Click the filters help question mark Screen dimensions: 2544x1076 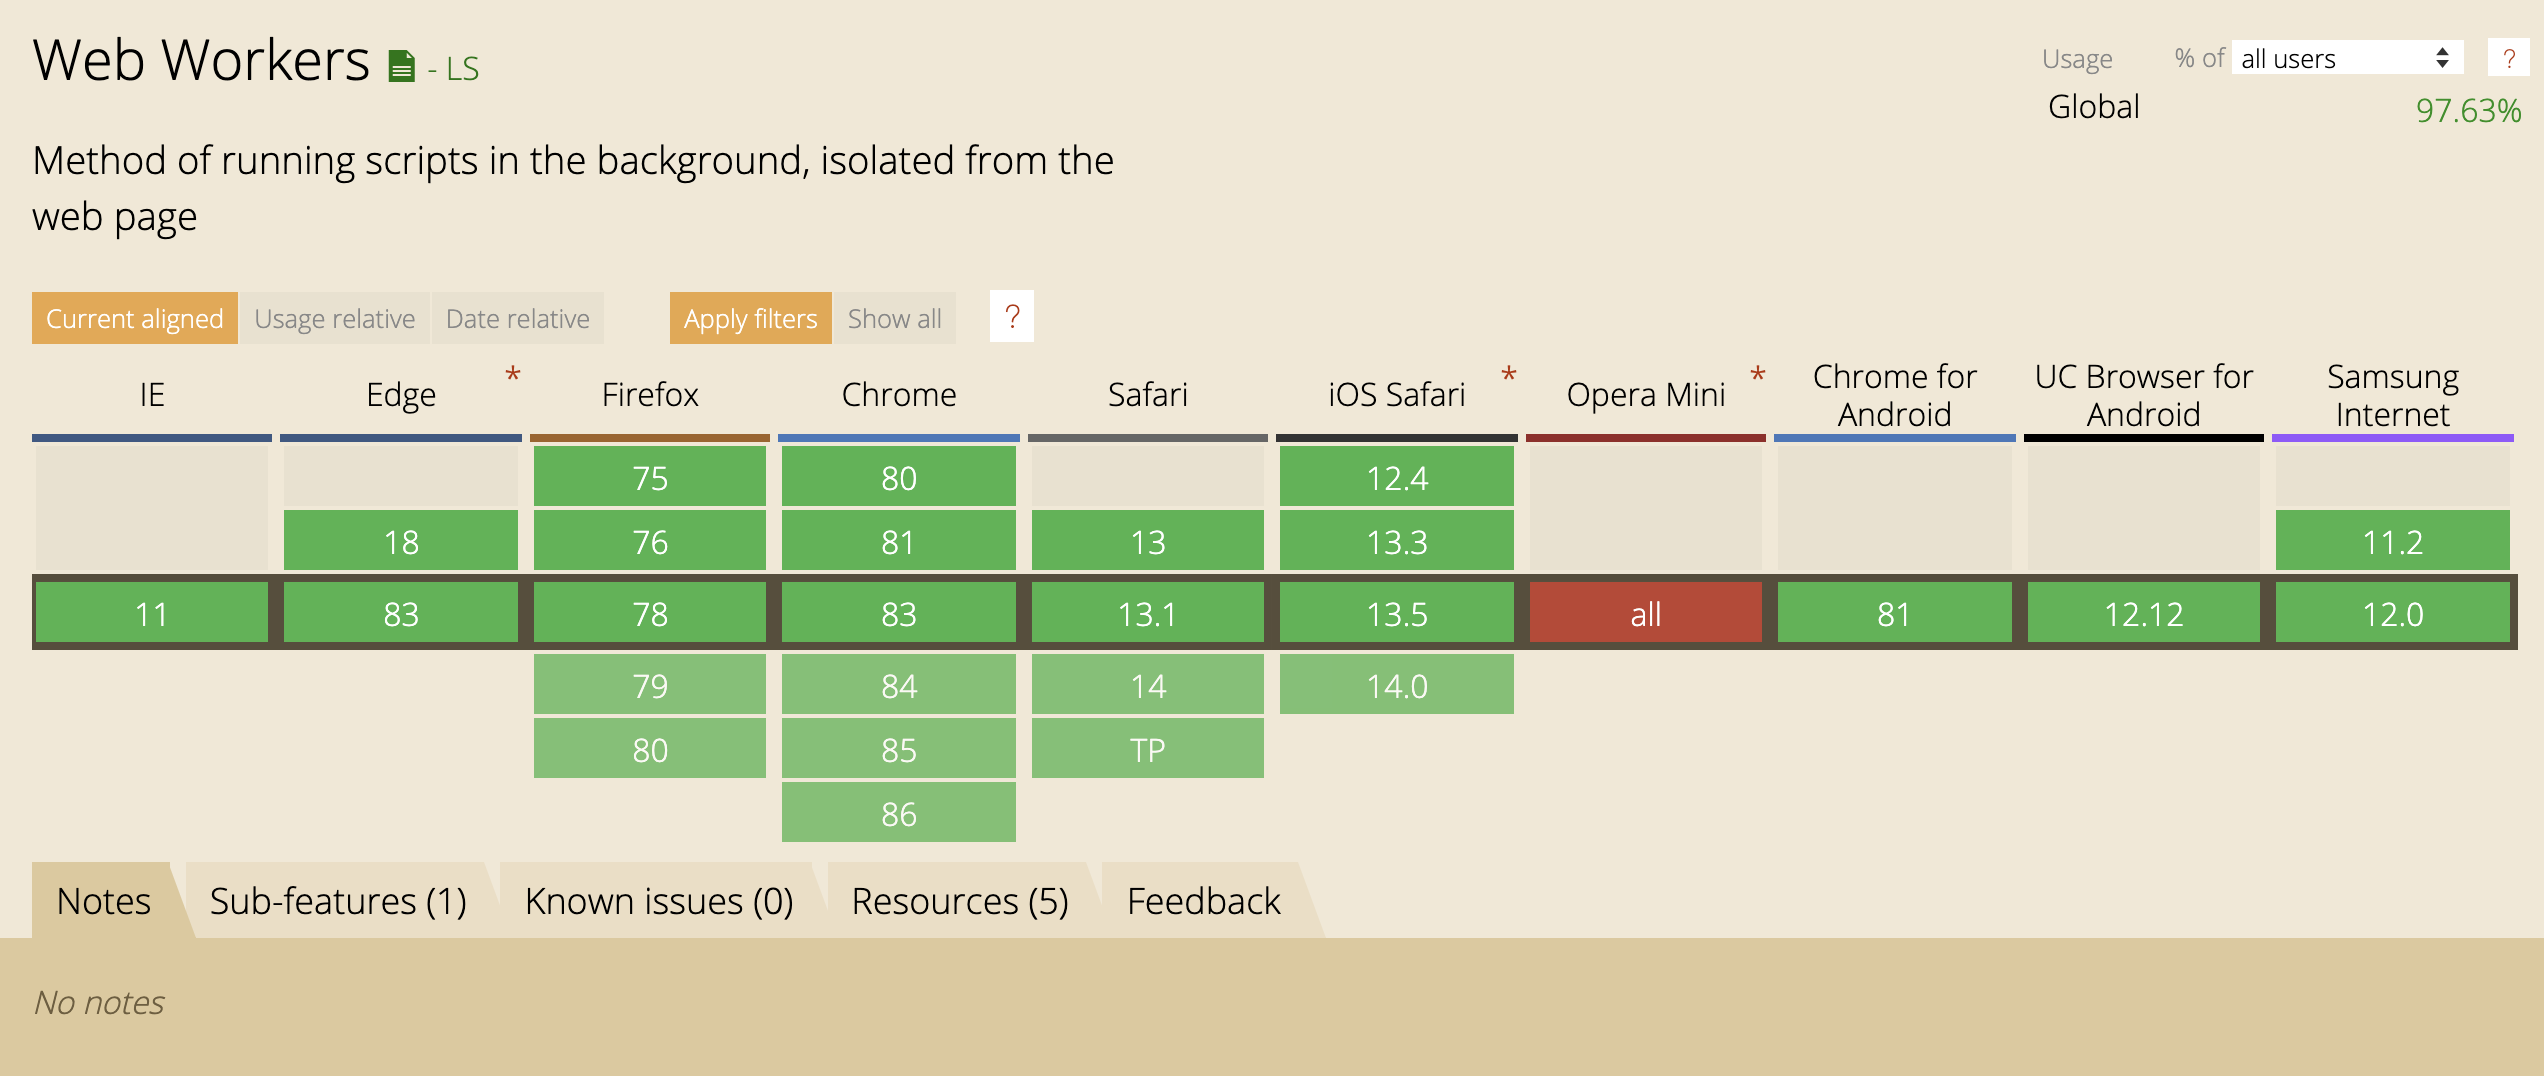[1012, 317]
